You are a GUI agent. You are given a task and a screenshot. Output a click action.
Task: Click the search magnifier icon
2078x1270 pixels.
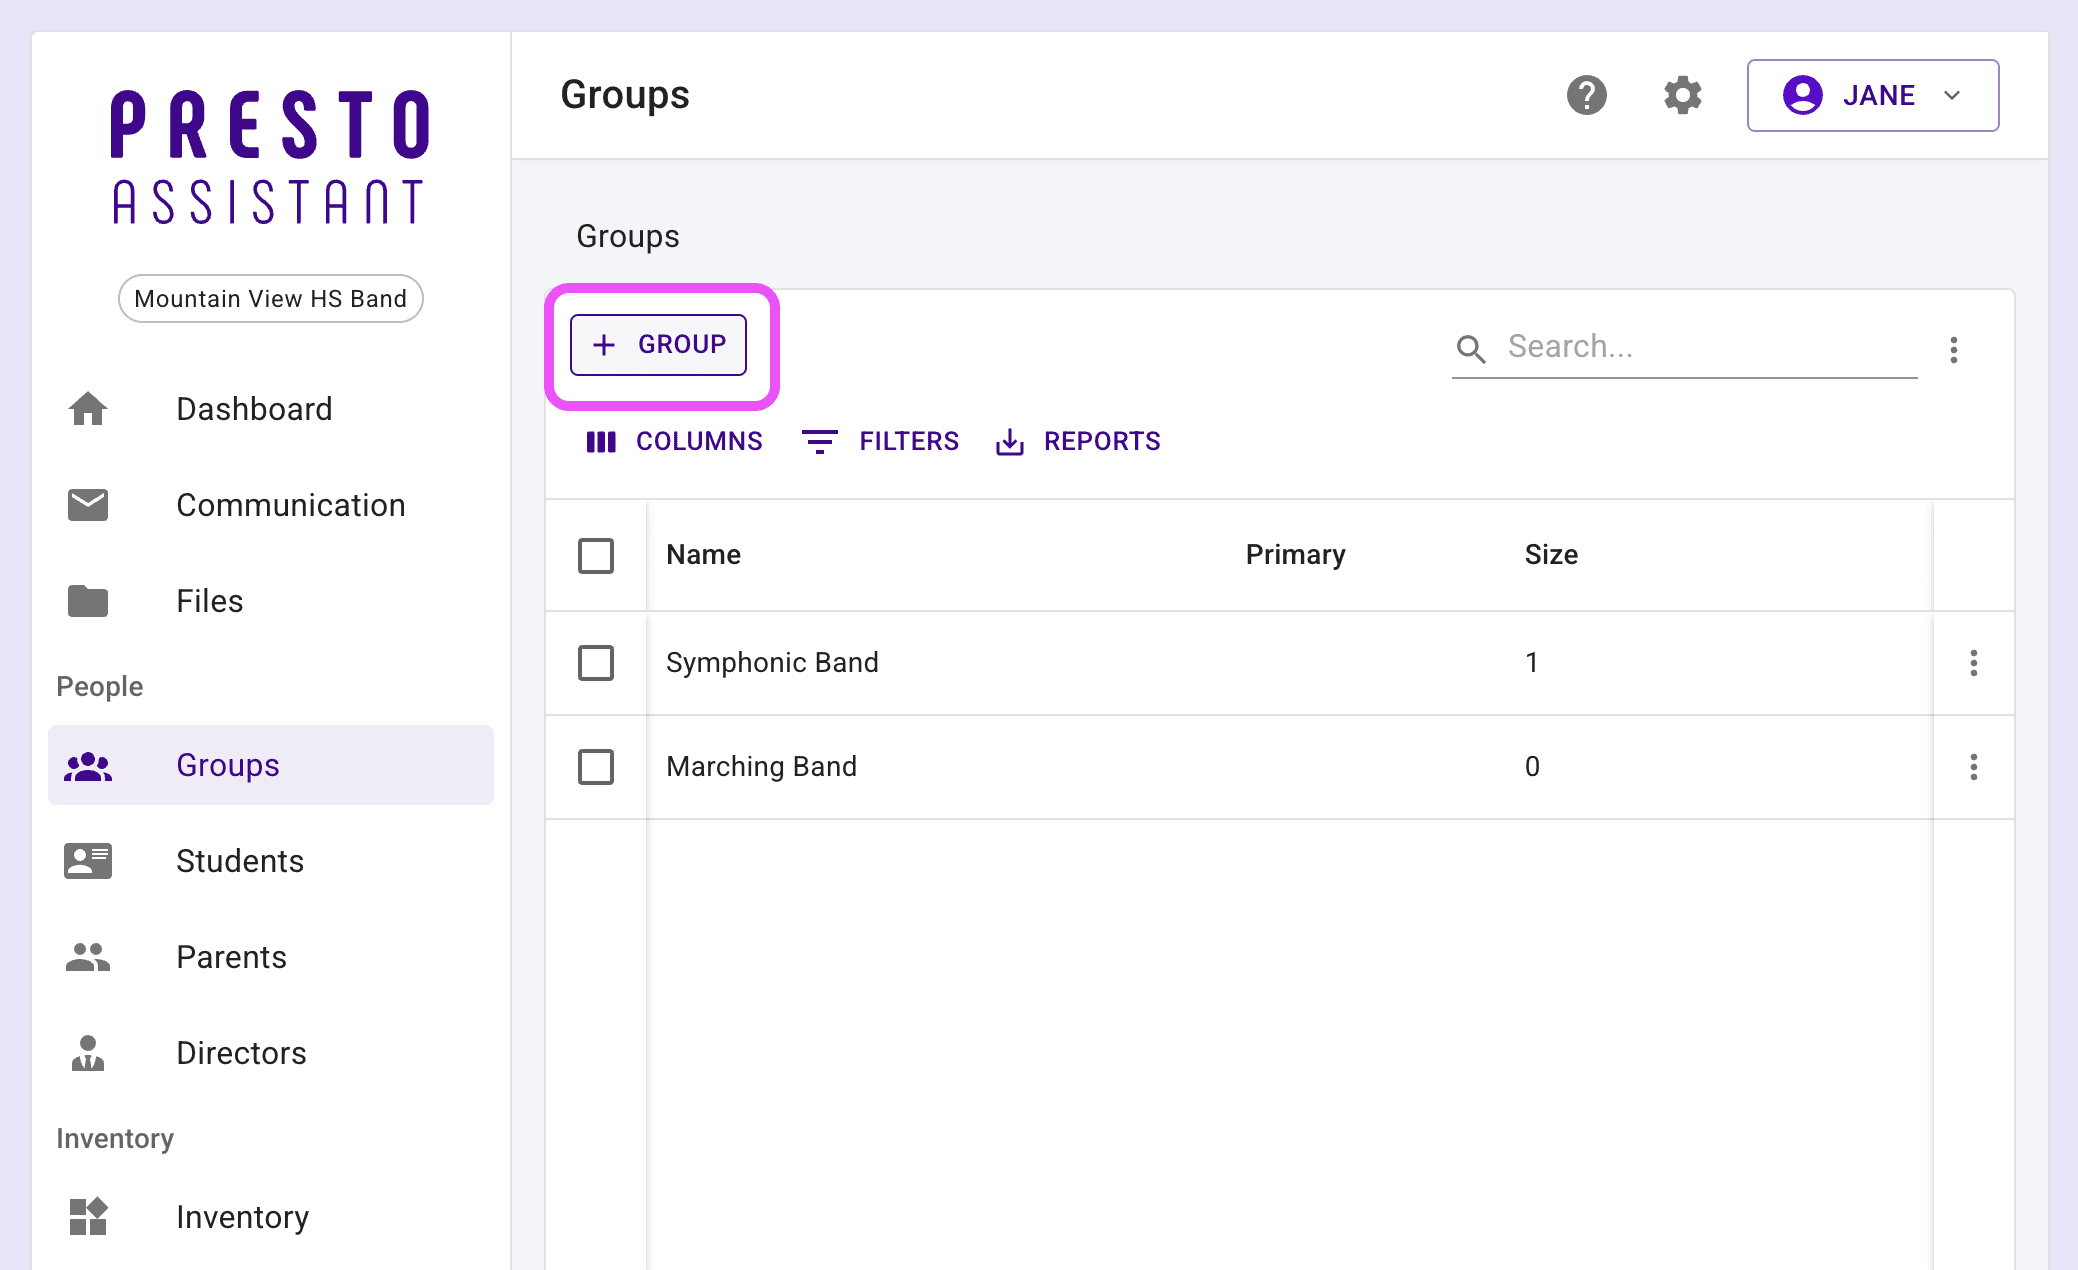click(x=1471, y=348)
